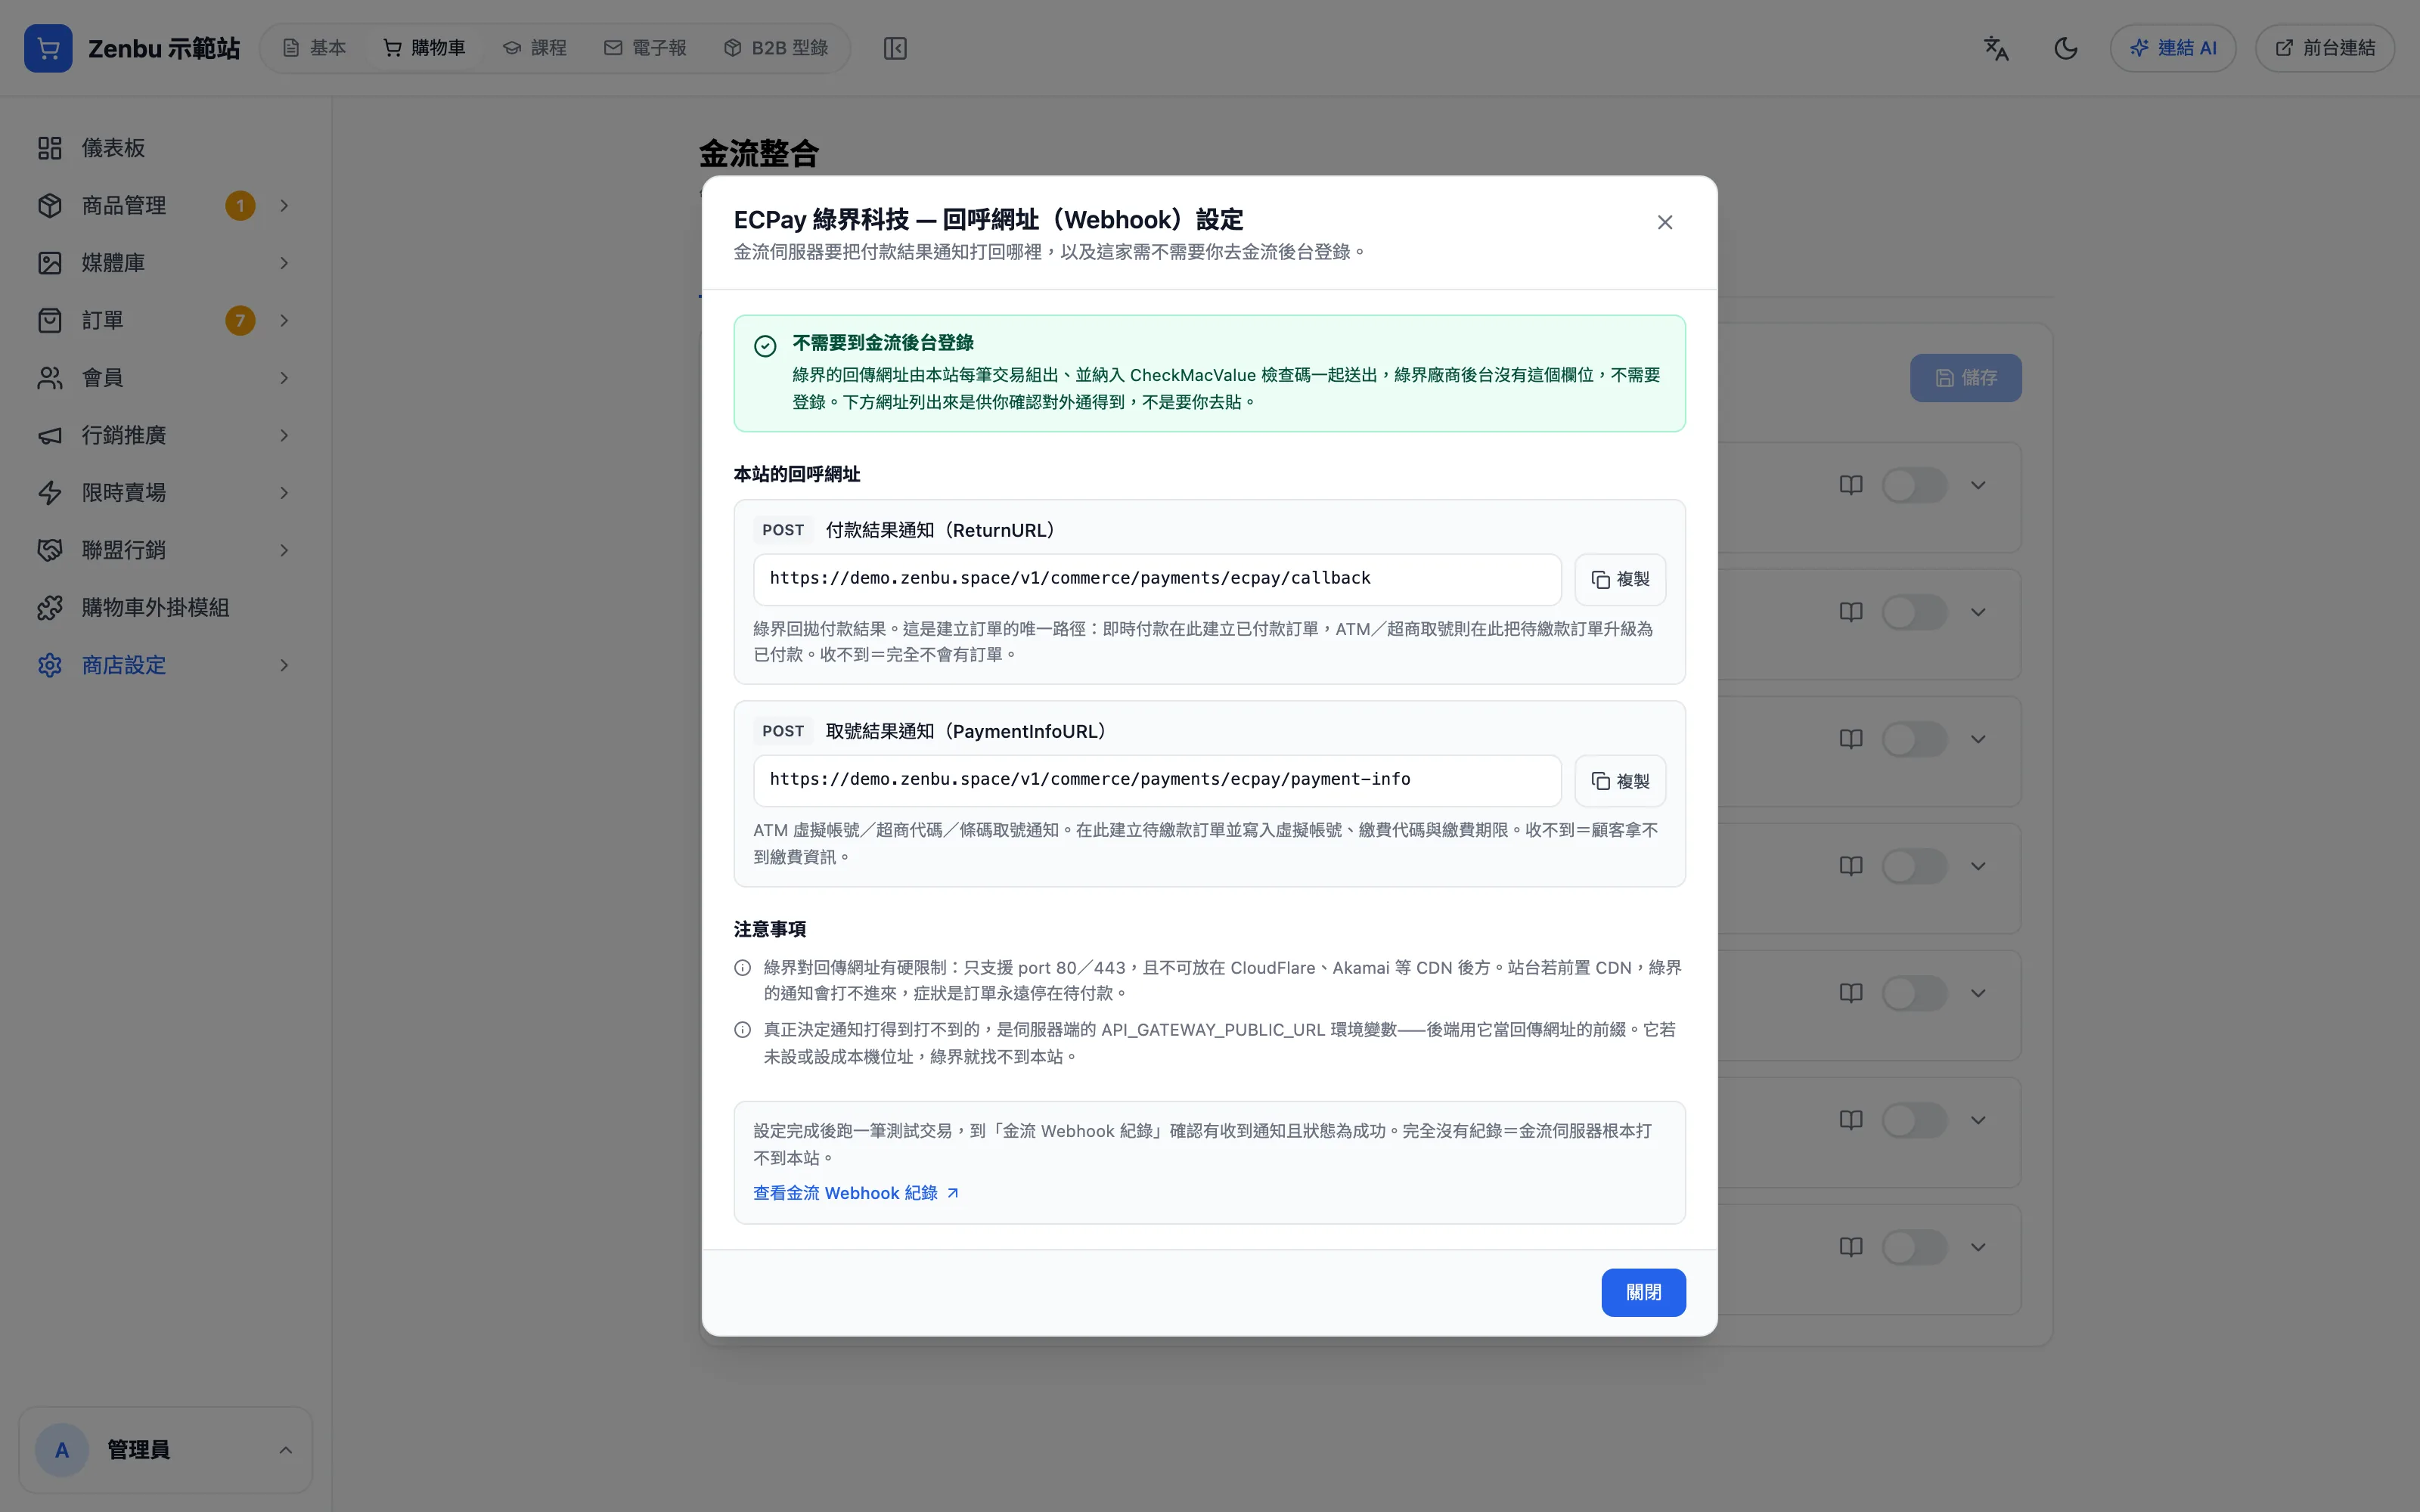The height and width of the screenshot is (1512, 2420).
Task: Click the 儲存 save button
Action: (1965, 378)
